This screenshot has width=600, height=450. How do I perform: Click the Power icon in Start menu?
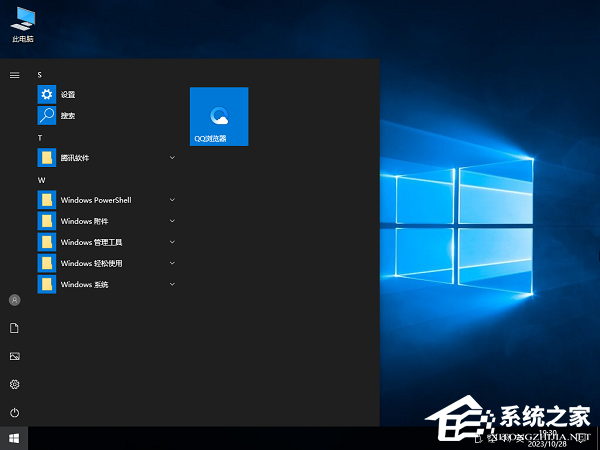point(14,412)
